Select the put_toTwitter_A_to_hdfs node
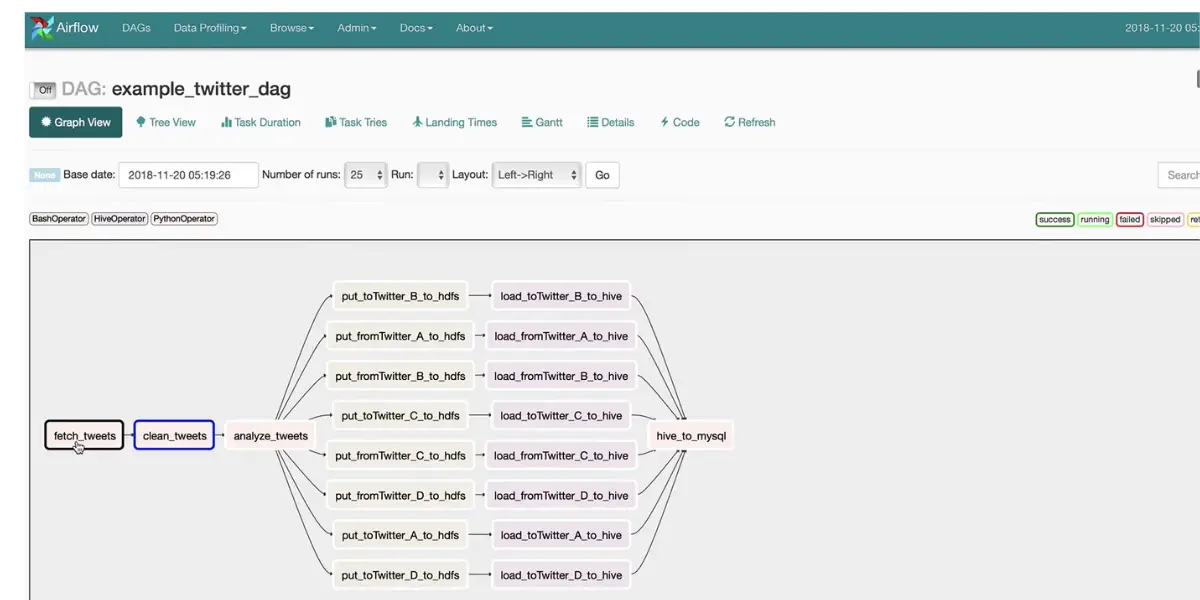The image size is (1200, 600). (400, 535)
